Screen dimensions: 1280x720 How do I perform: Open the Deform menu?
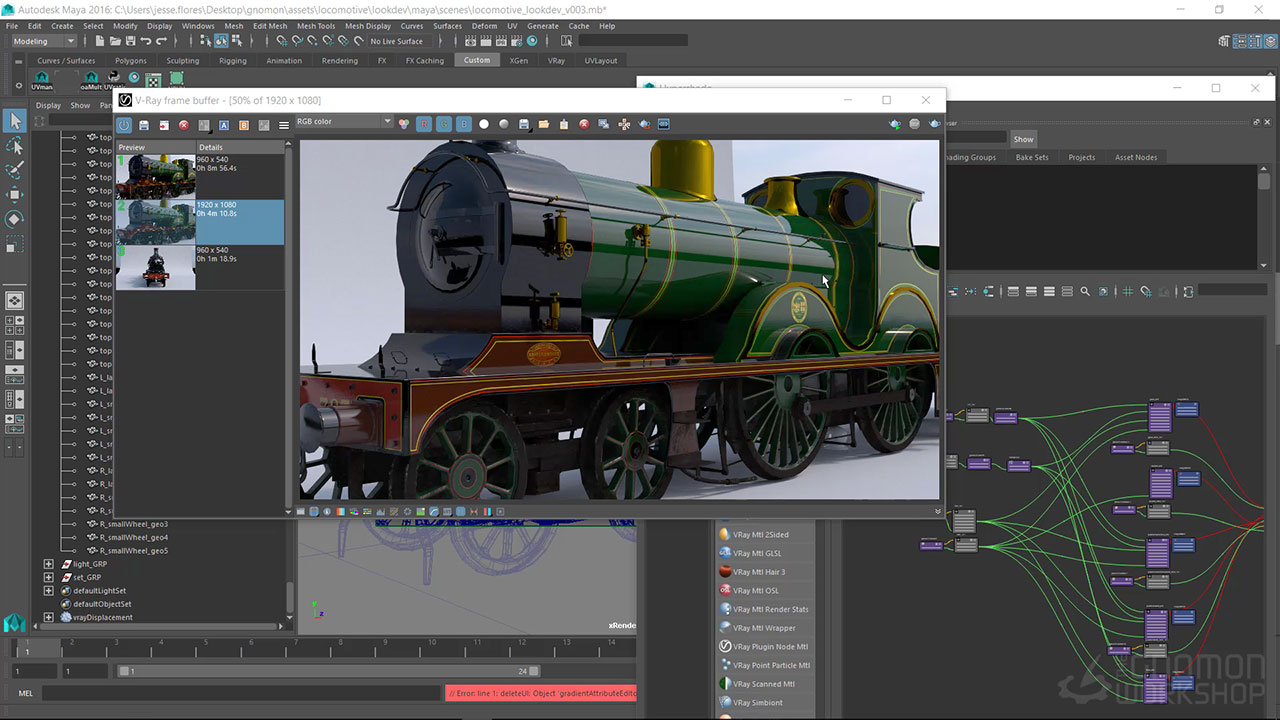pos(484,26)
